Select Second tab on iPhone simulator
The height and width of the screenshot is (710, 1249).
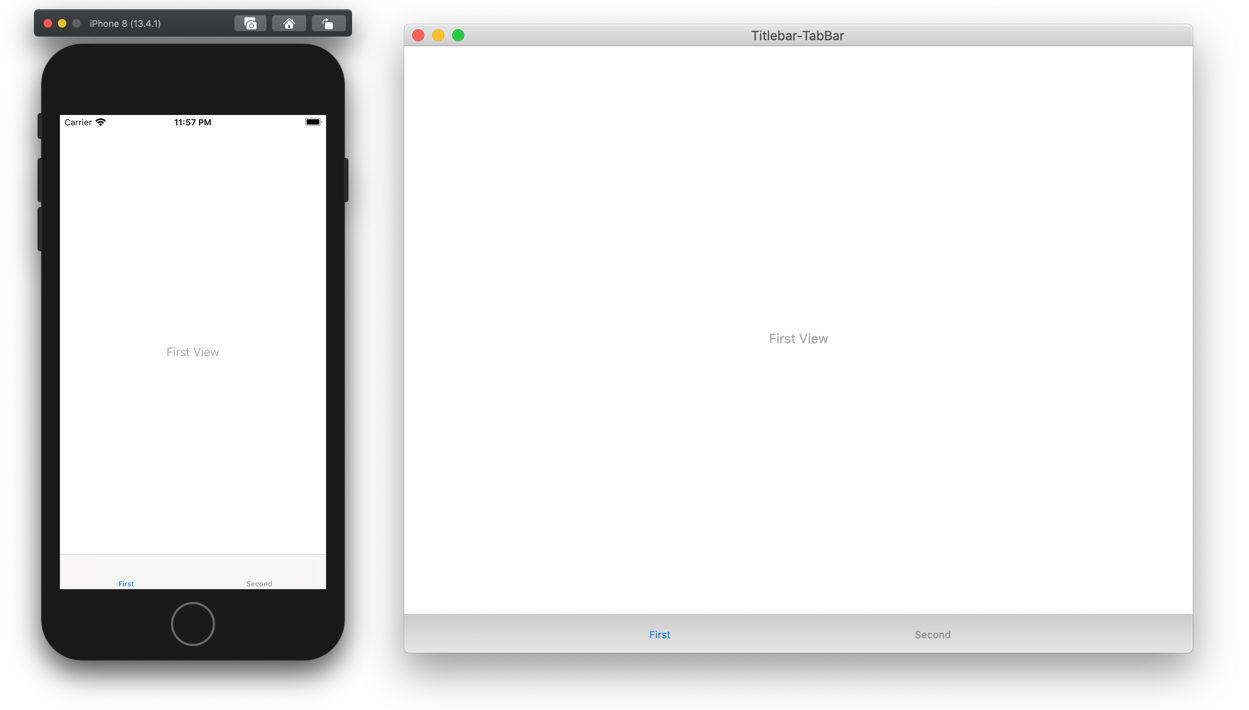tap(259, 584)
